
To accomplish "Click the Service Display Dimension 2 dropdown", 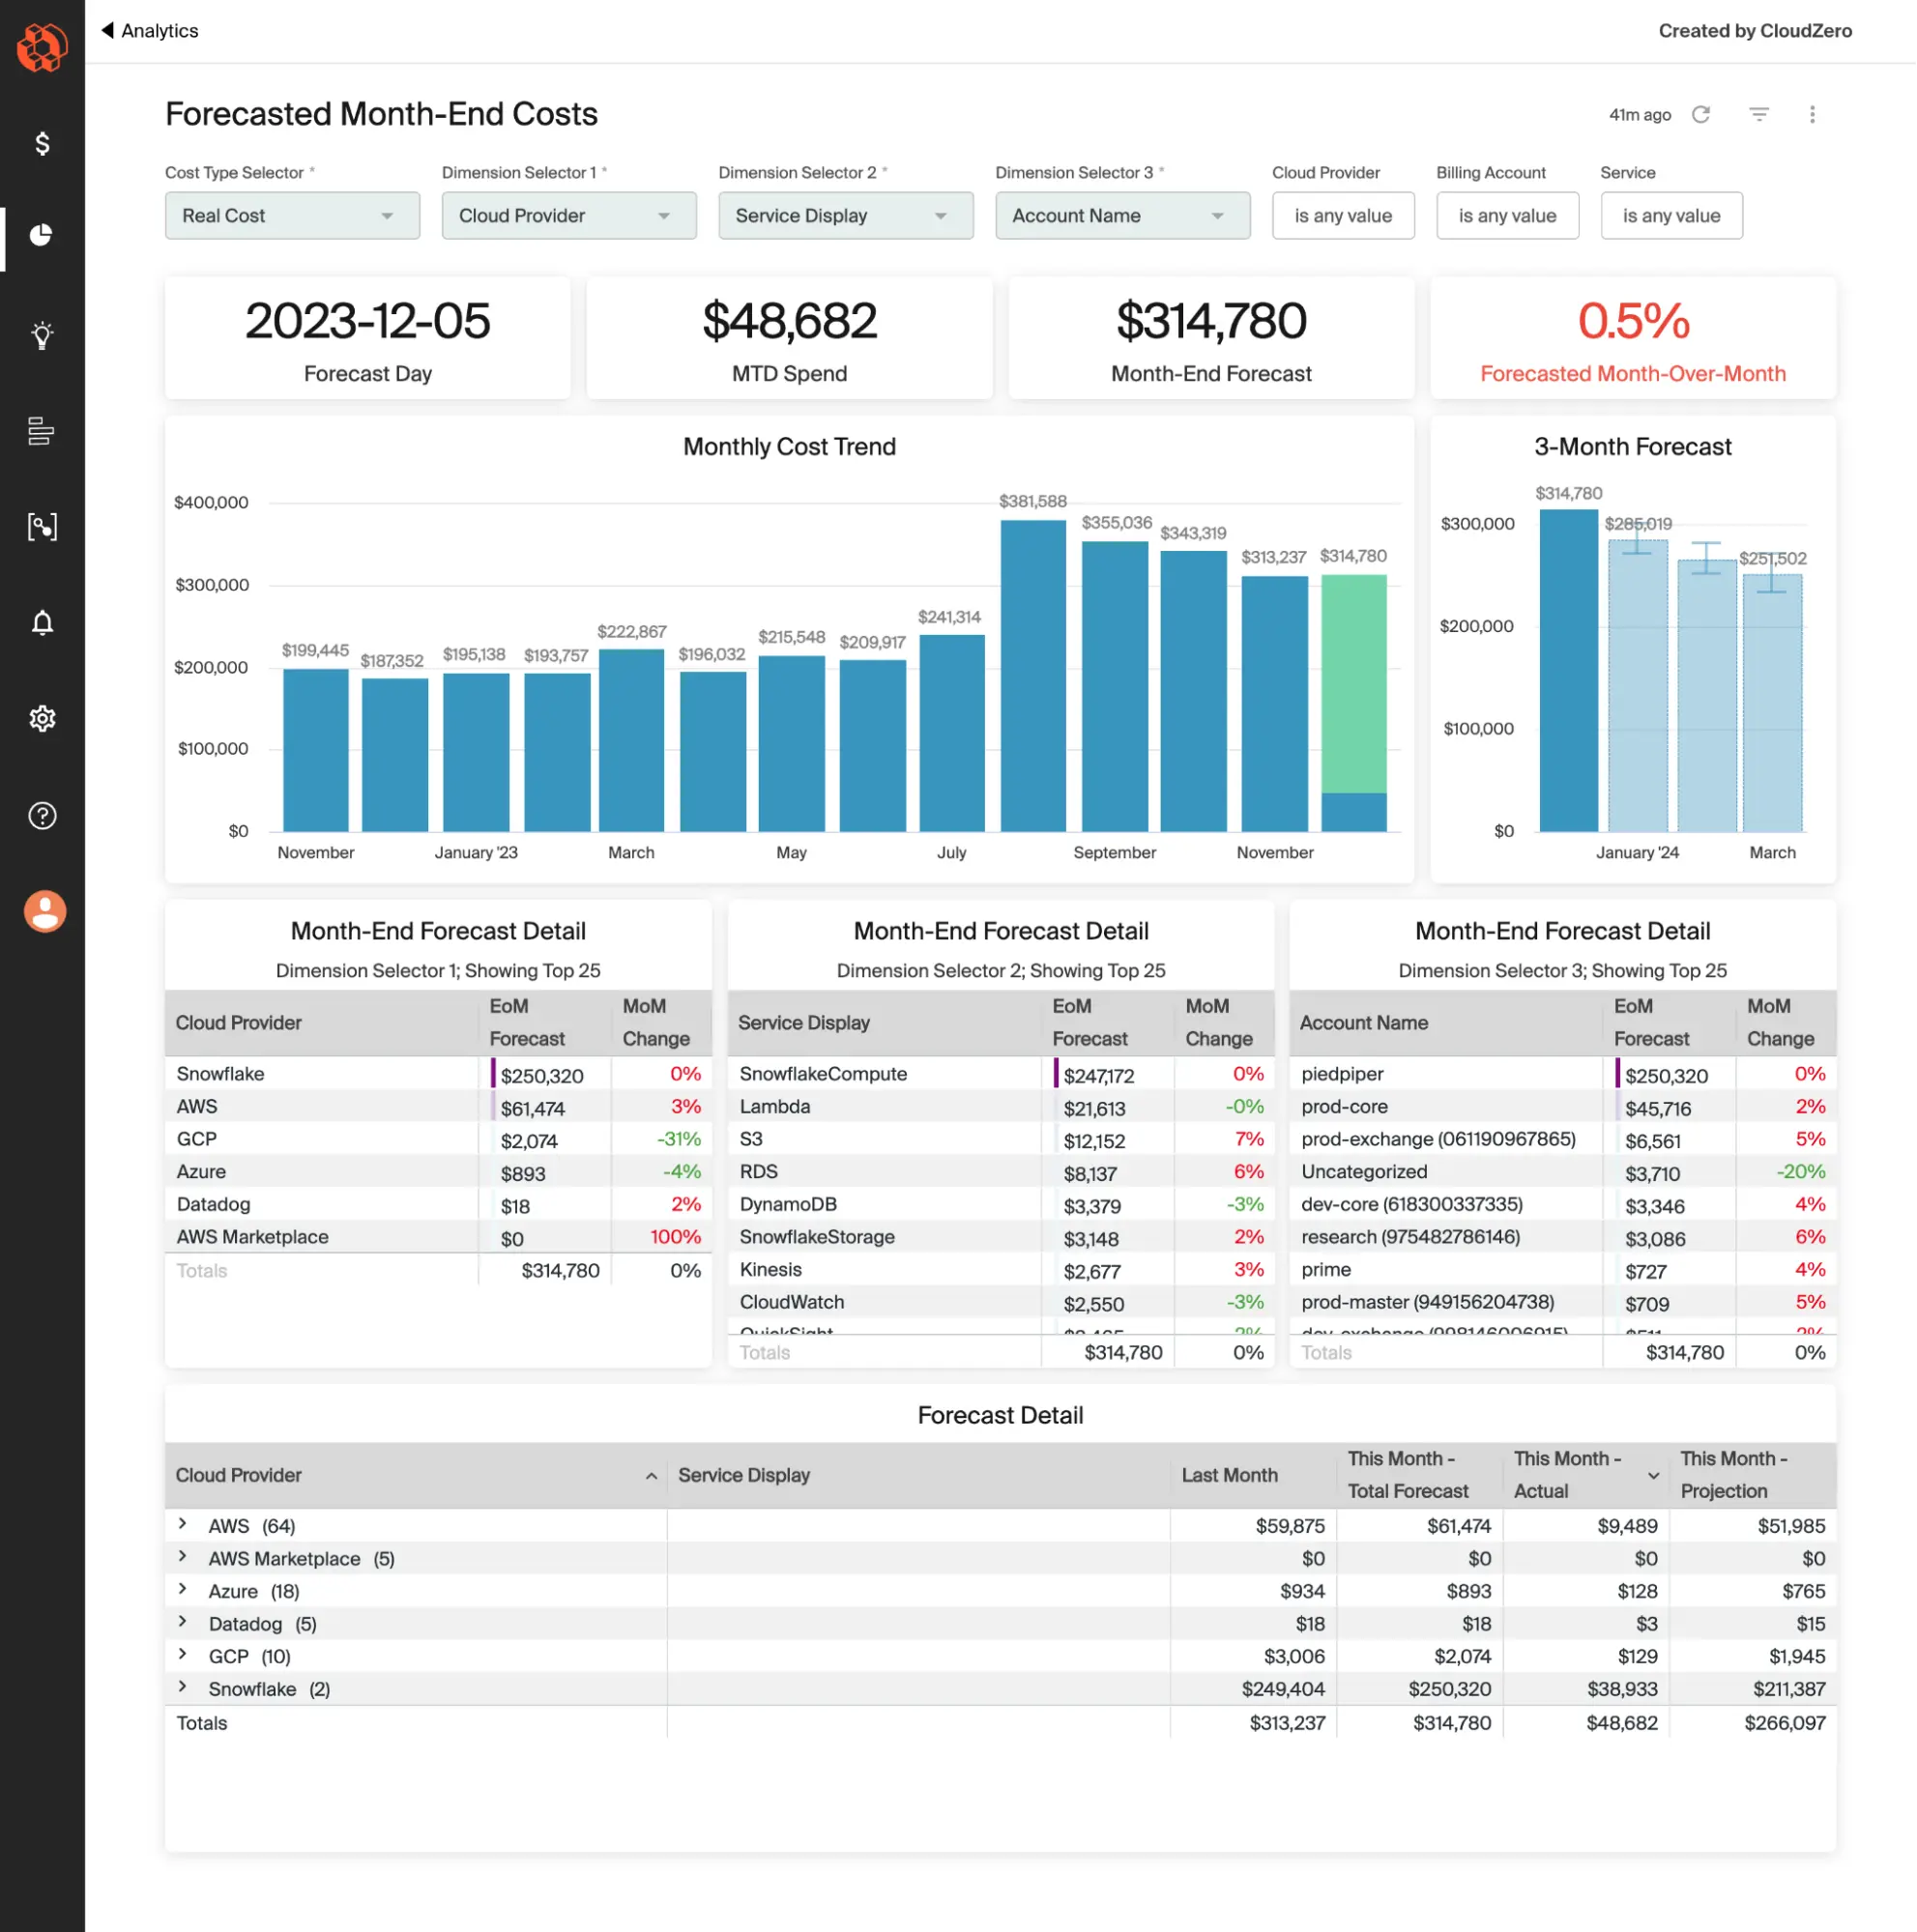I will 843,215.
